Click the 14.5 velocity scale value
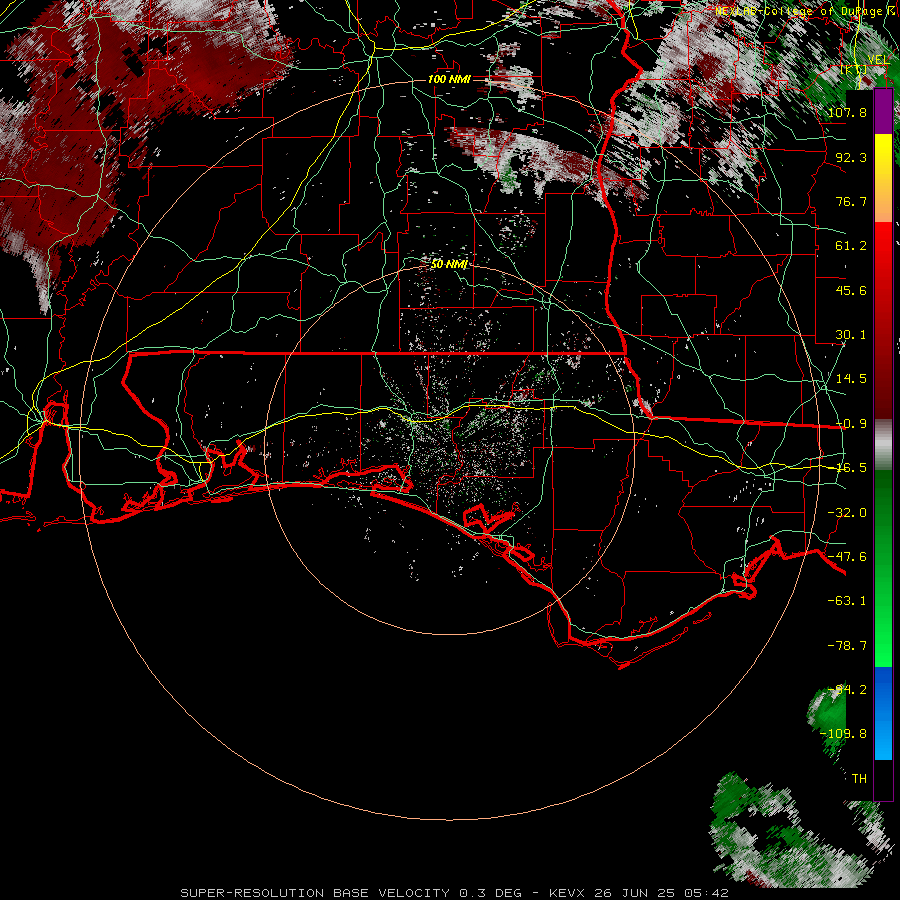900x900 pixels. coord(851,379)
